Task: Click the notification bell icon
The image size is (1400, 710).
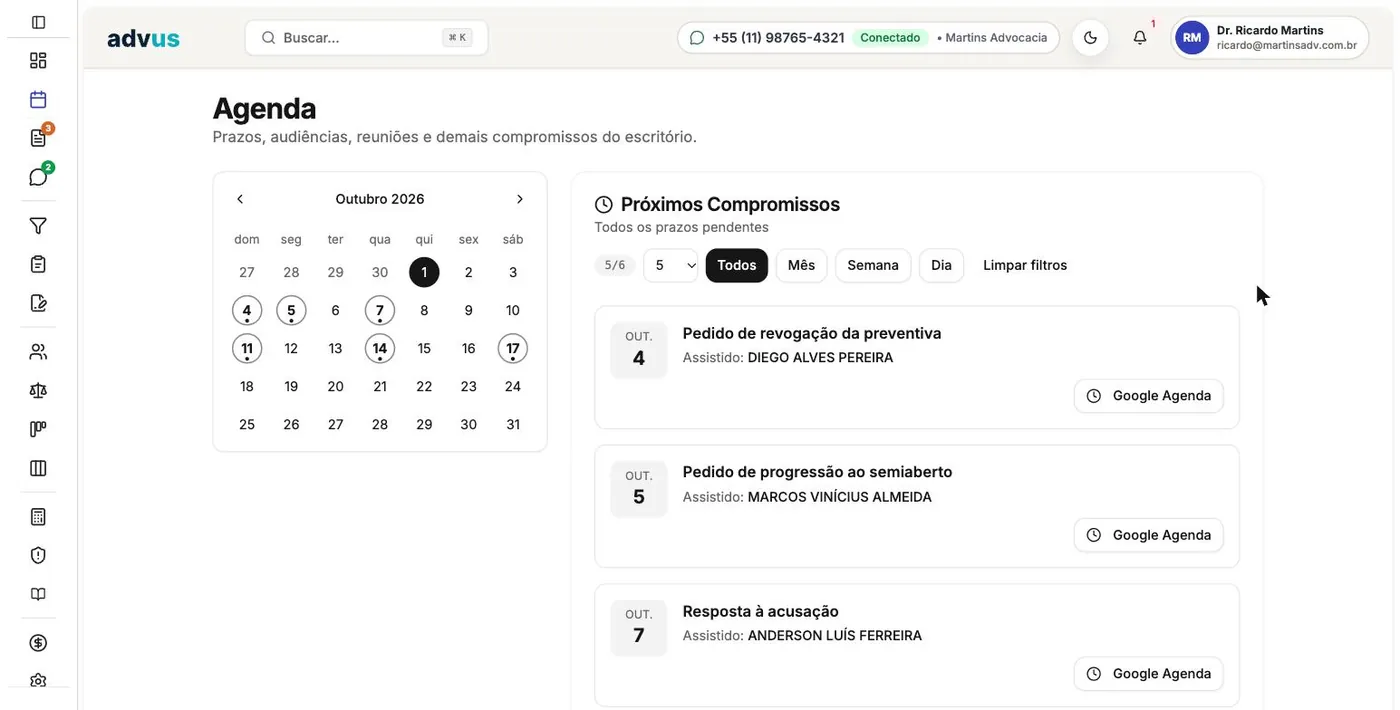Action: pyautogui.click(x=1140, y=38)
